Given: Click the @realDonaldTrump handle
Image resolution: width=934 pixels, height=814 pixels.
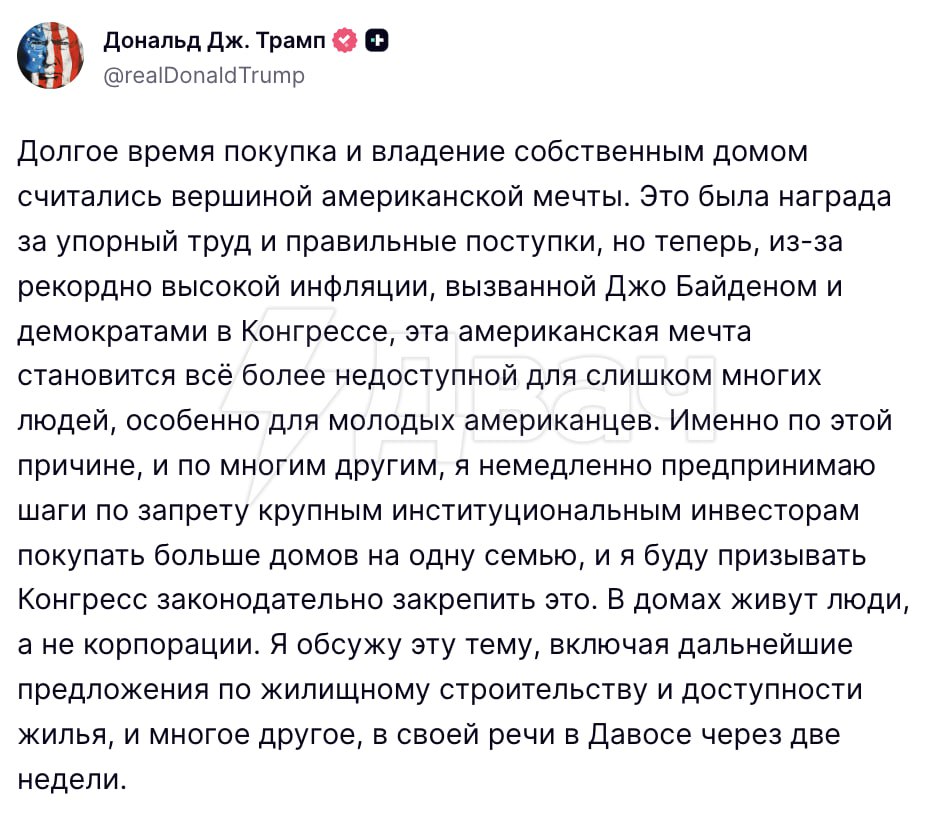Looking at the screenshot, I should coord(204,75).
